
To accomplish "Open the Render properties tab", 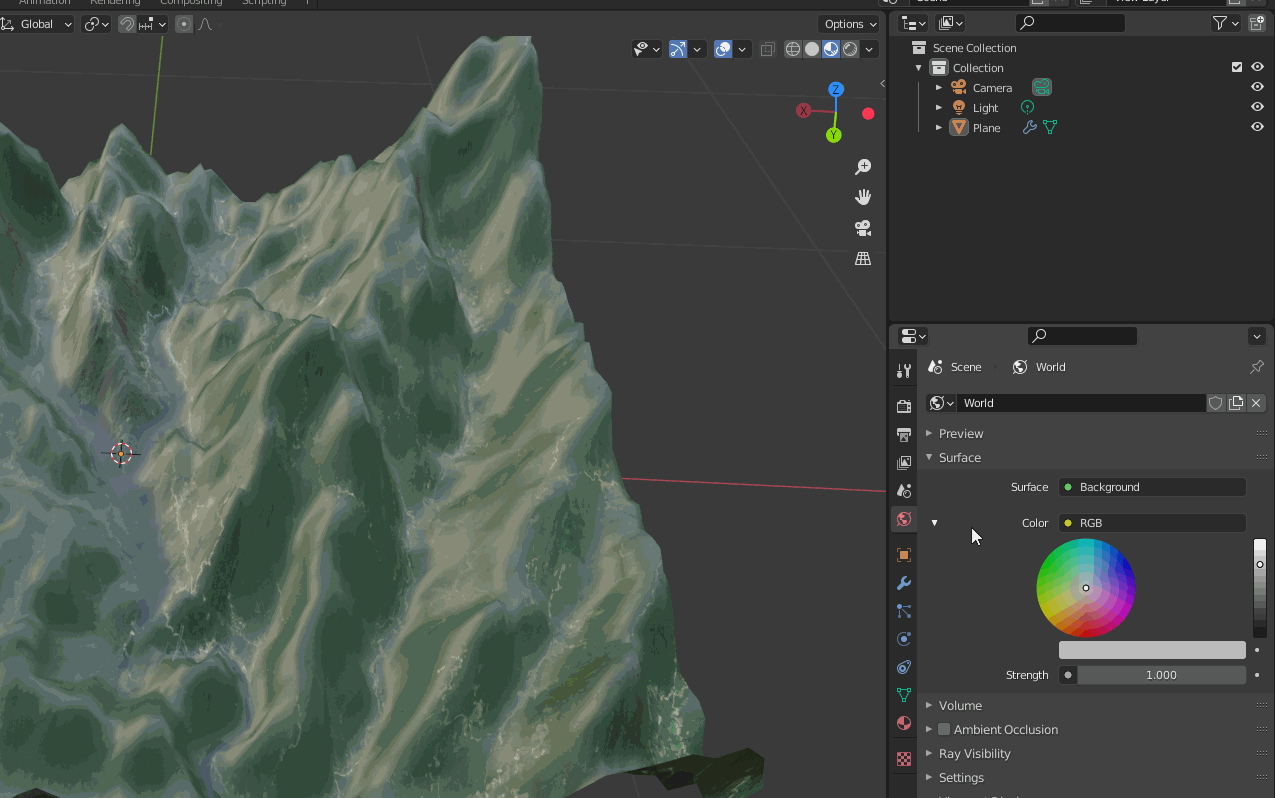I will click(904, 406).
